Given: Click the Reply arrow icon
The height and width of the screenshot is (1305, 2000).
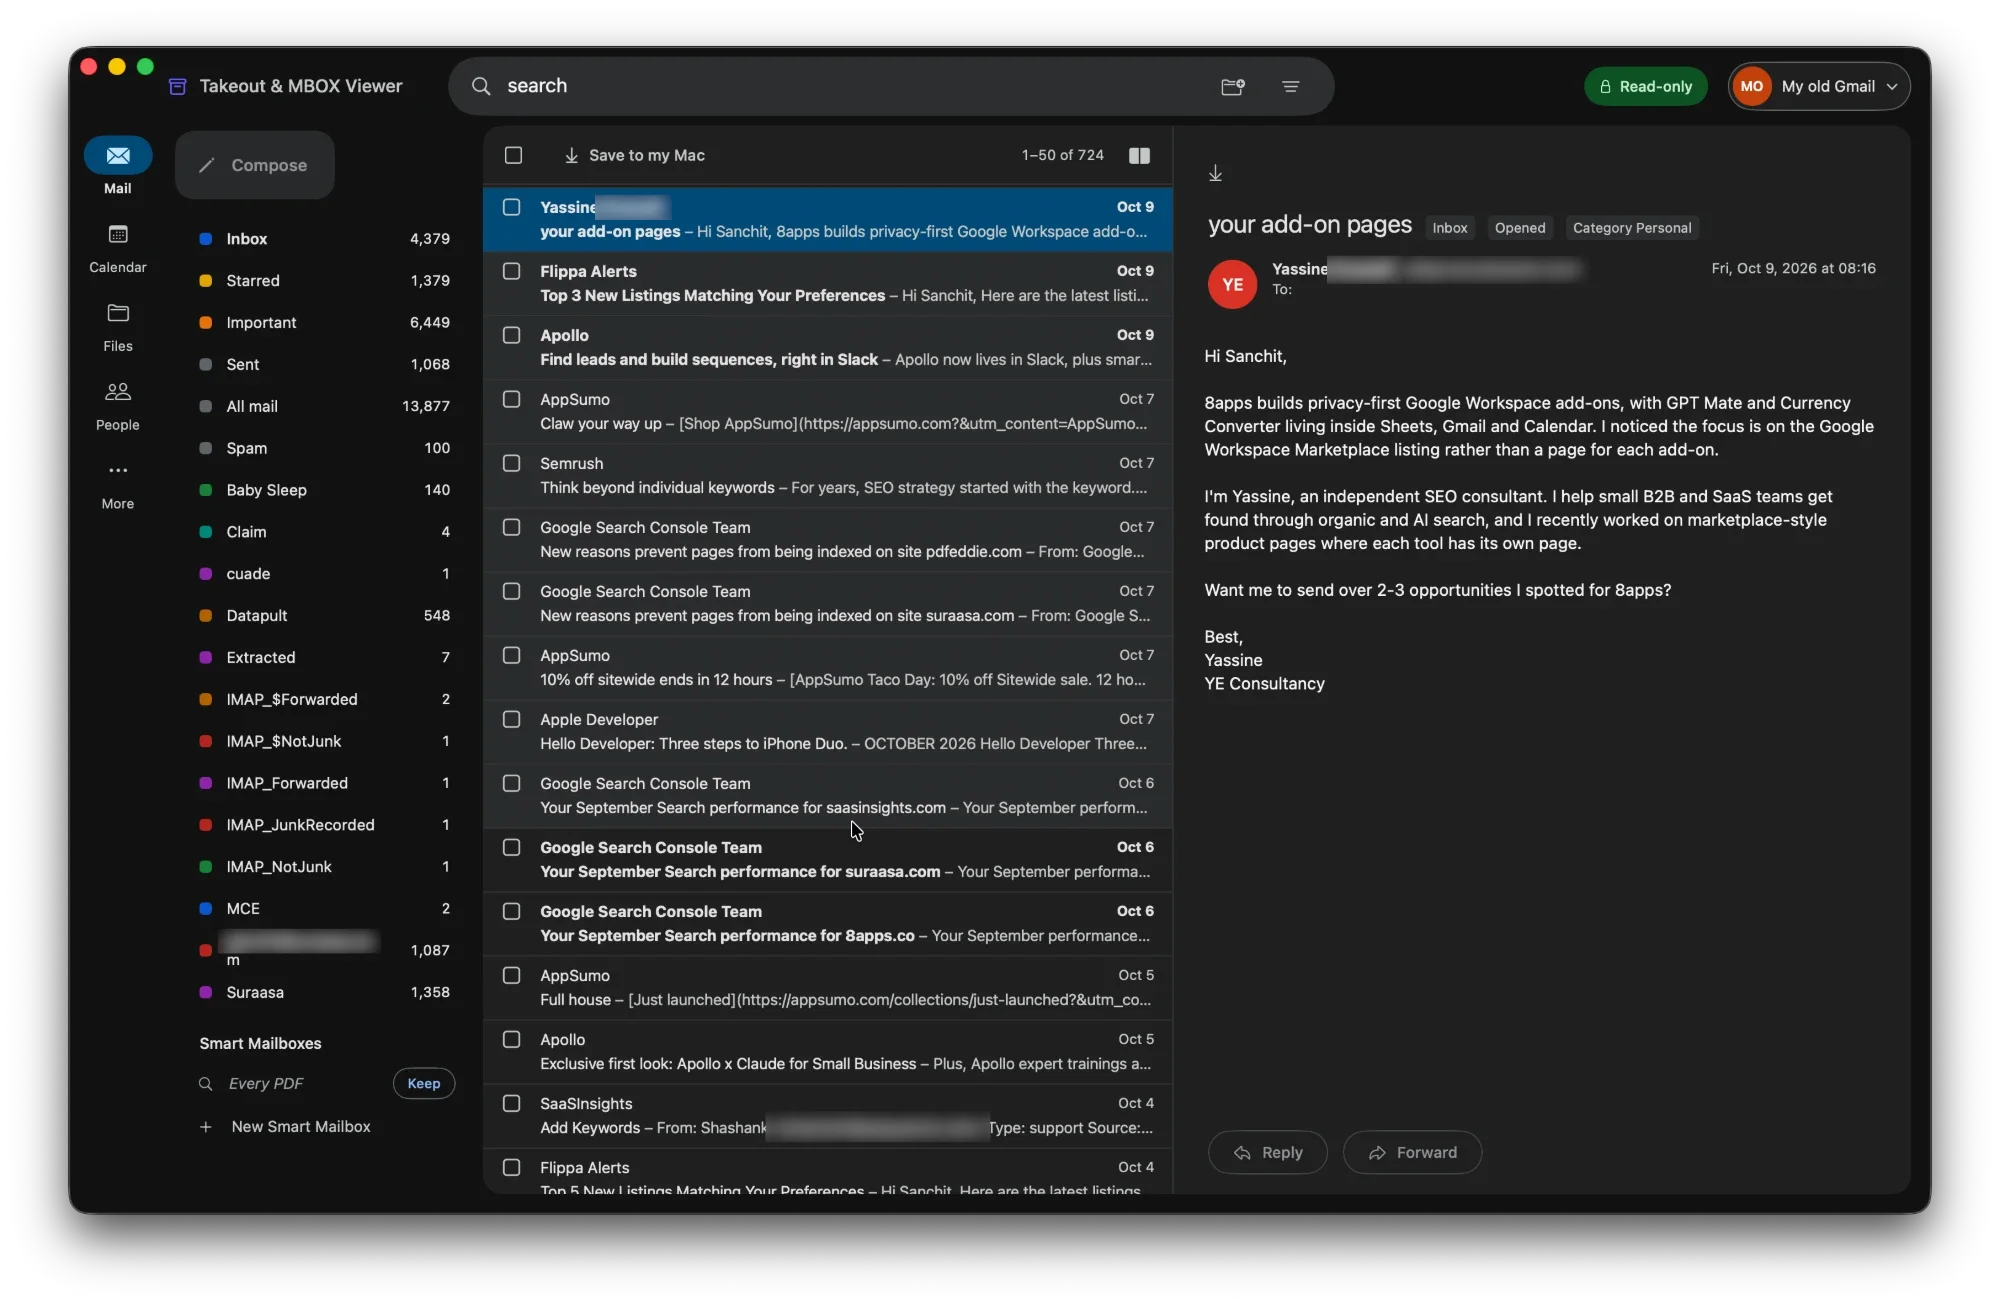Looking at the screenshot, I should (x=1242, y=1153).
